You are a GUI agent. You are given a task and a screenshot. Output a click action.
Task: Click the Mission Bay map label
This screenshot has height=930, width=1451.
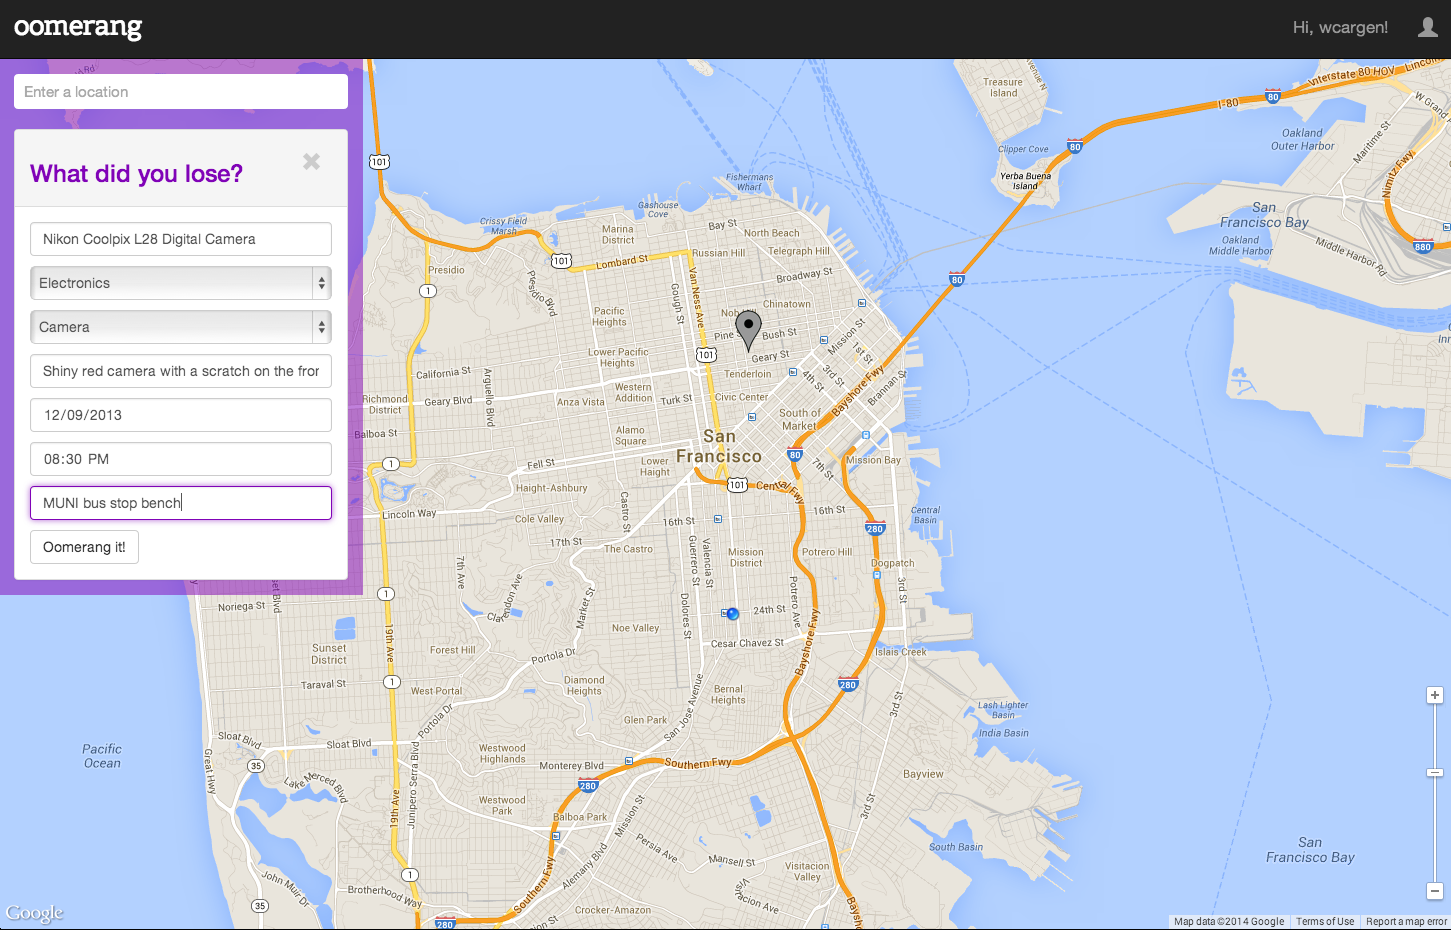point(873,460)
